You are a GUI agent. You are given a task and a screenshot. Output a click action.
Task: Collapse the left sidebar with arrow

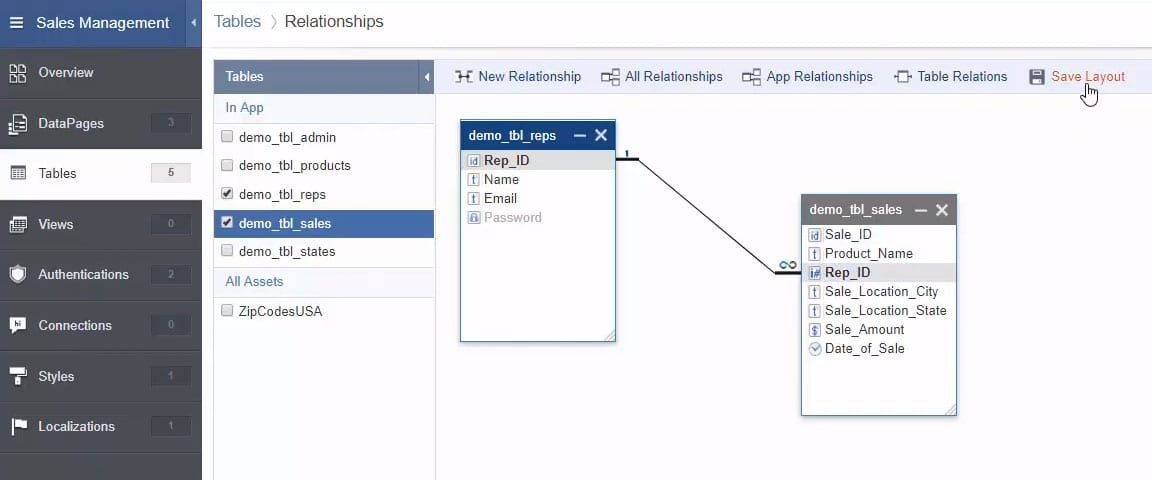click(x=194, y=23)
